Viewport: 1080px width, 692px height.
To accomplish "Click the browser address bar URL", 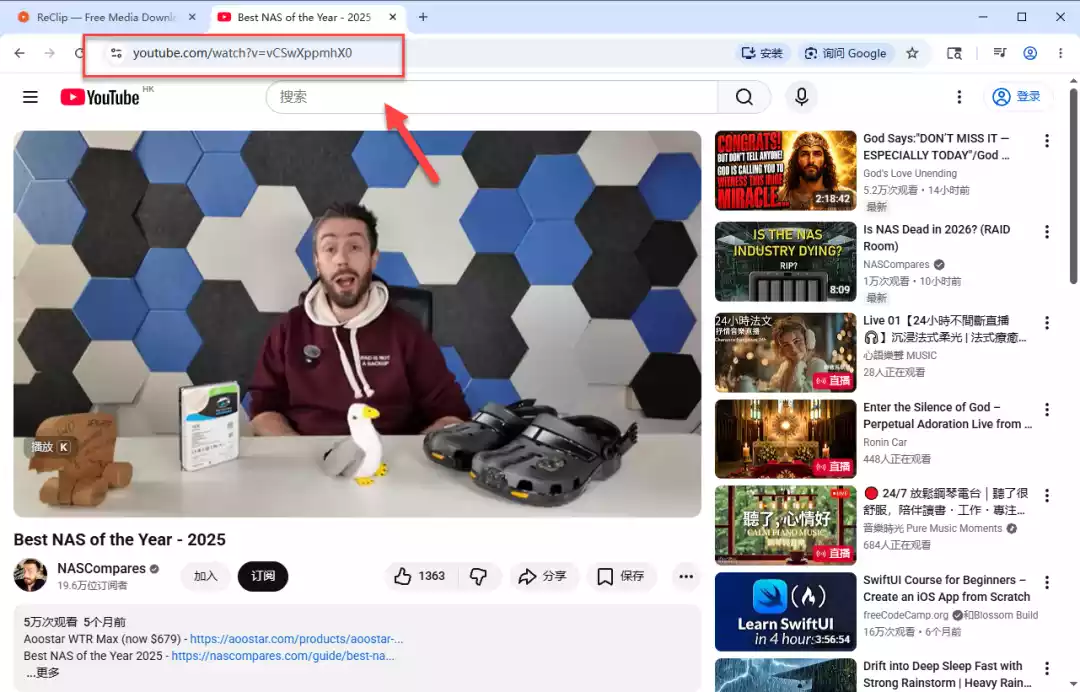I will pyautogui.click(x=242, y=53).
